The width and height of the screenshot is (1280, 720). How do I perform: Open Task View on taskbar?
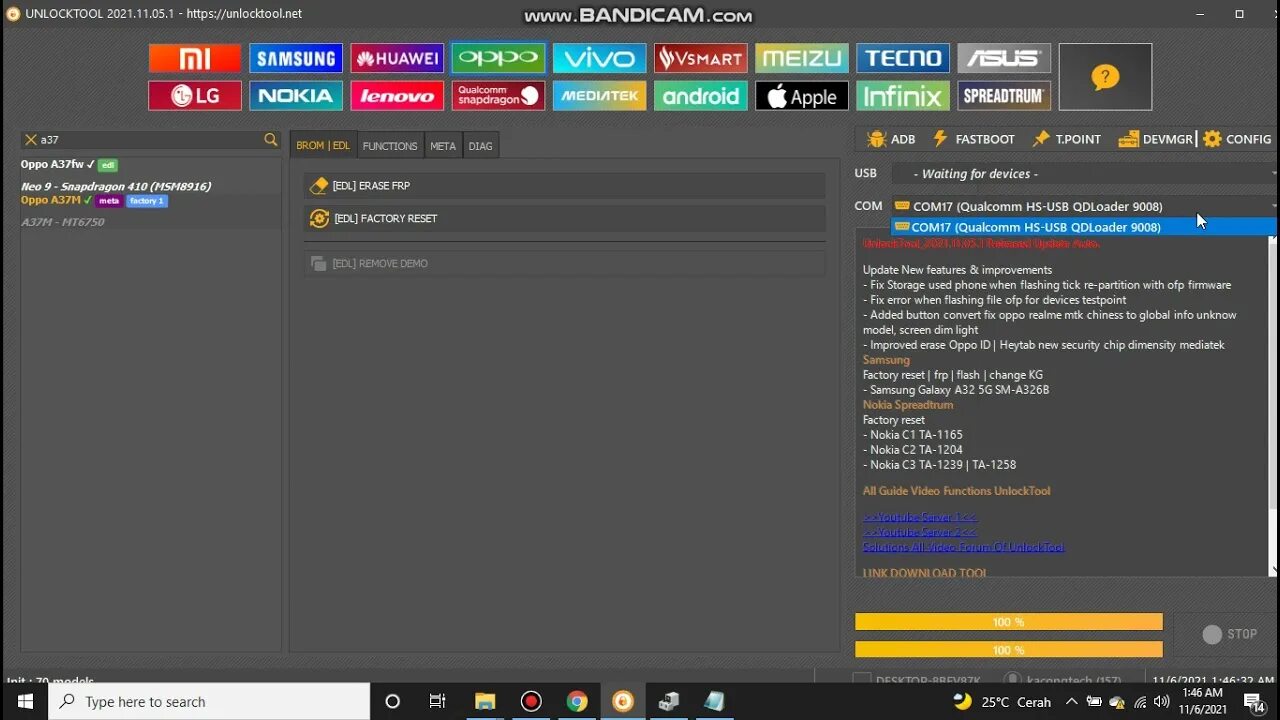(437, 702)
